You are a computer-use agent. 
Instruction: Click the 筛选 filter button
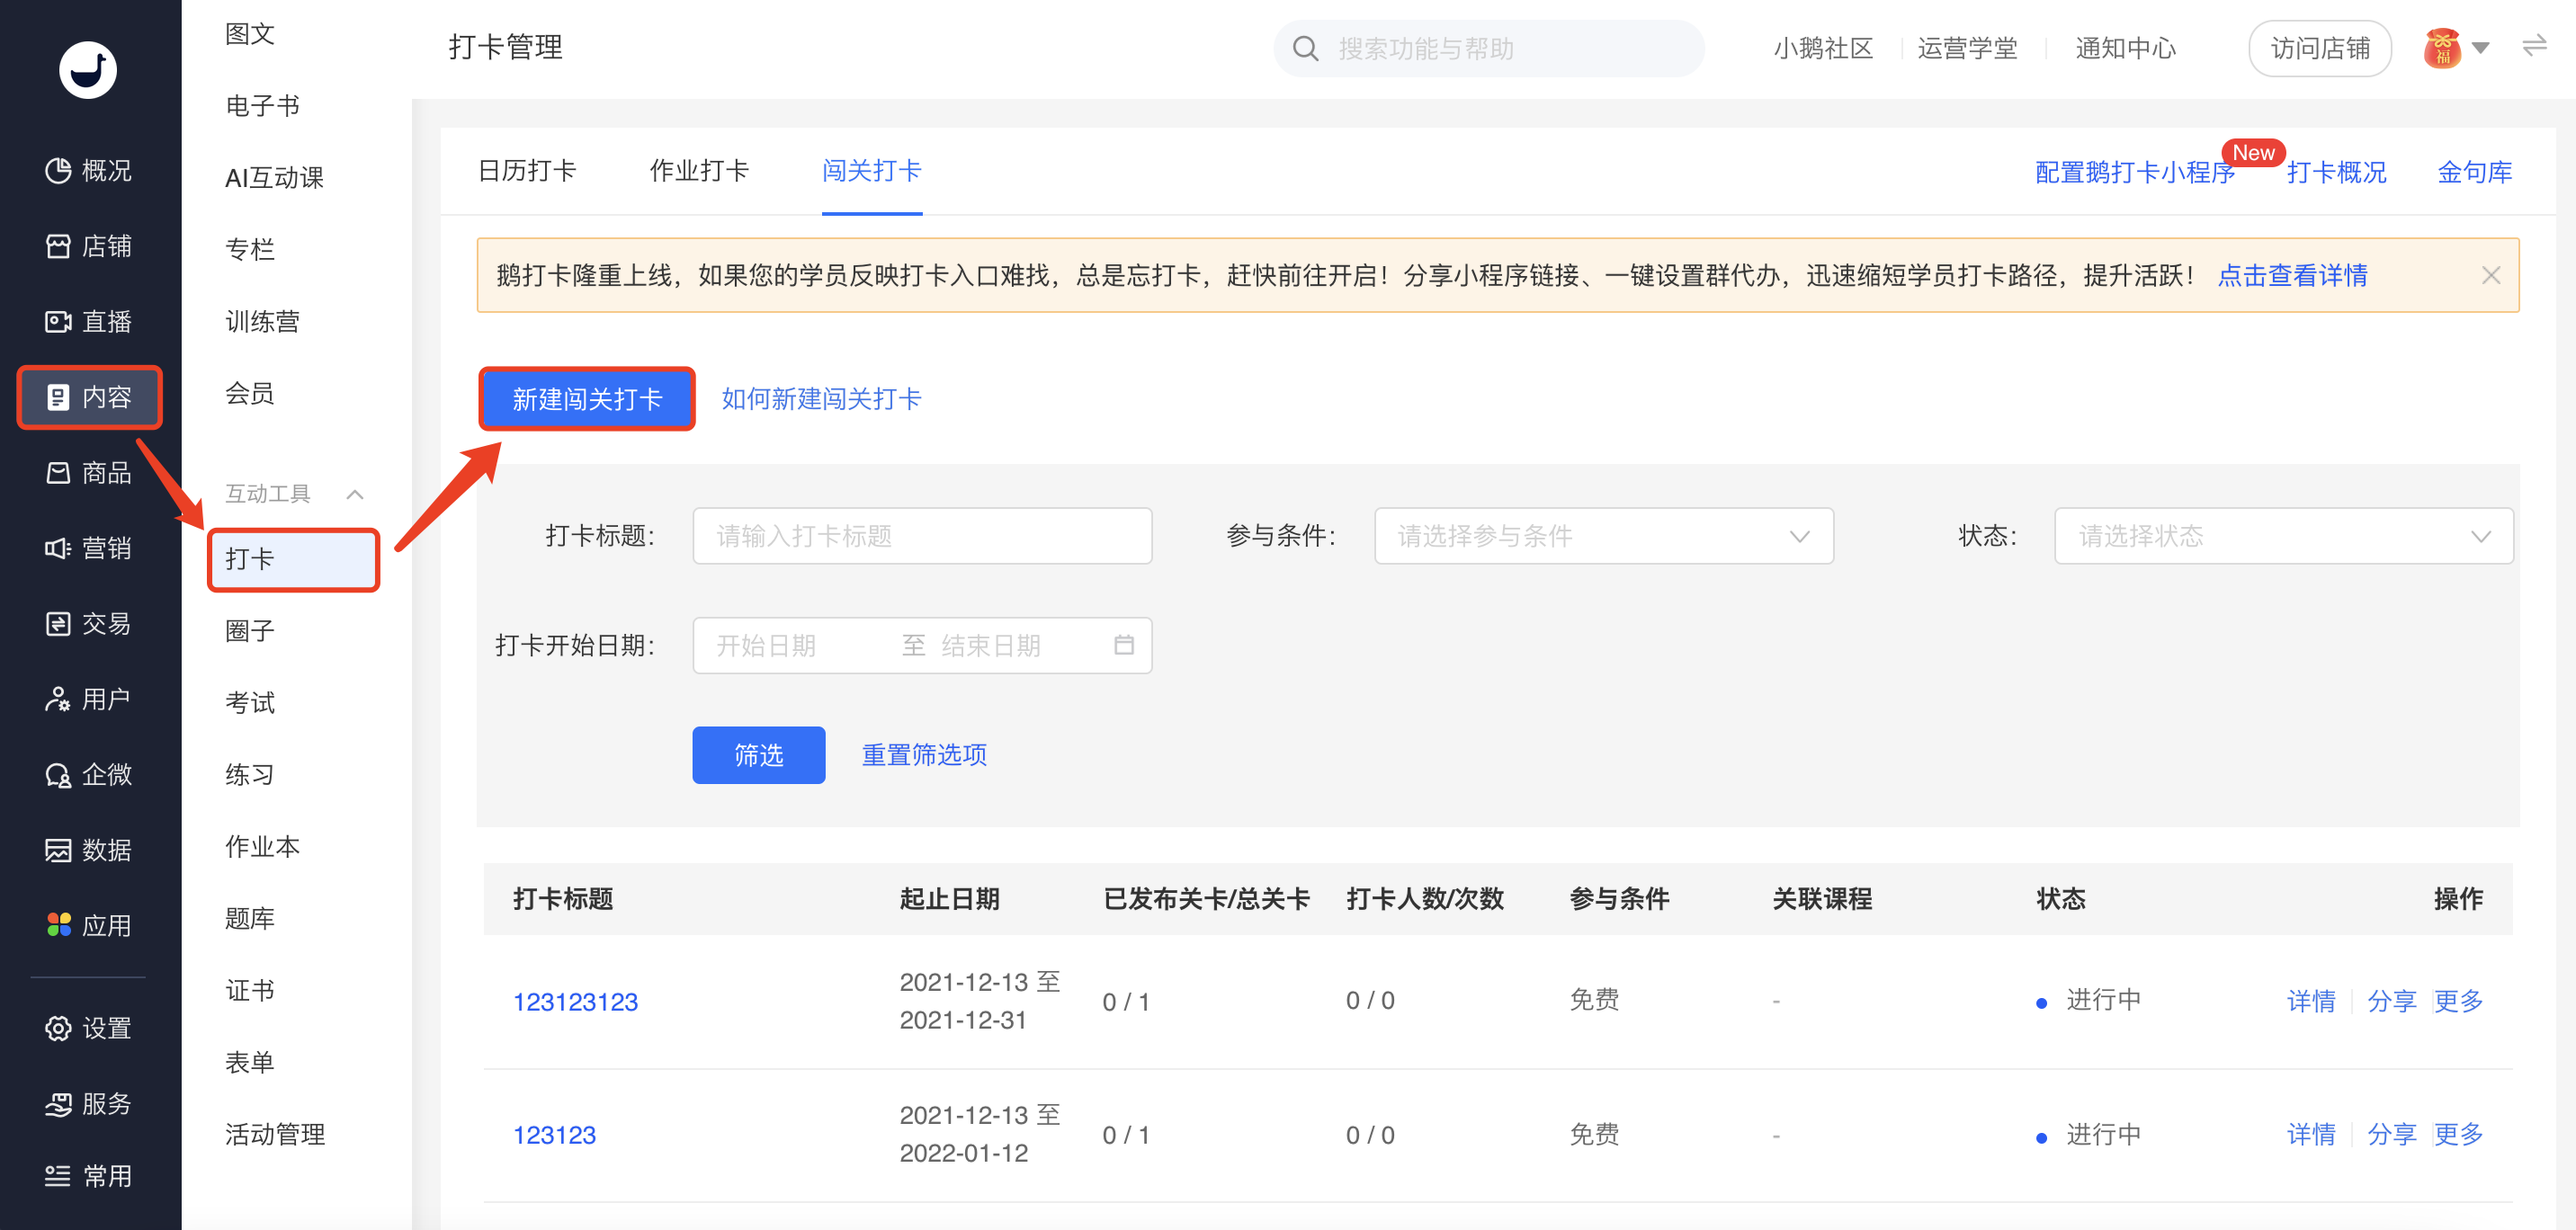tap(758, 755)
